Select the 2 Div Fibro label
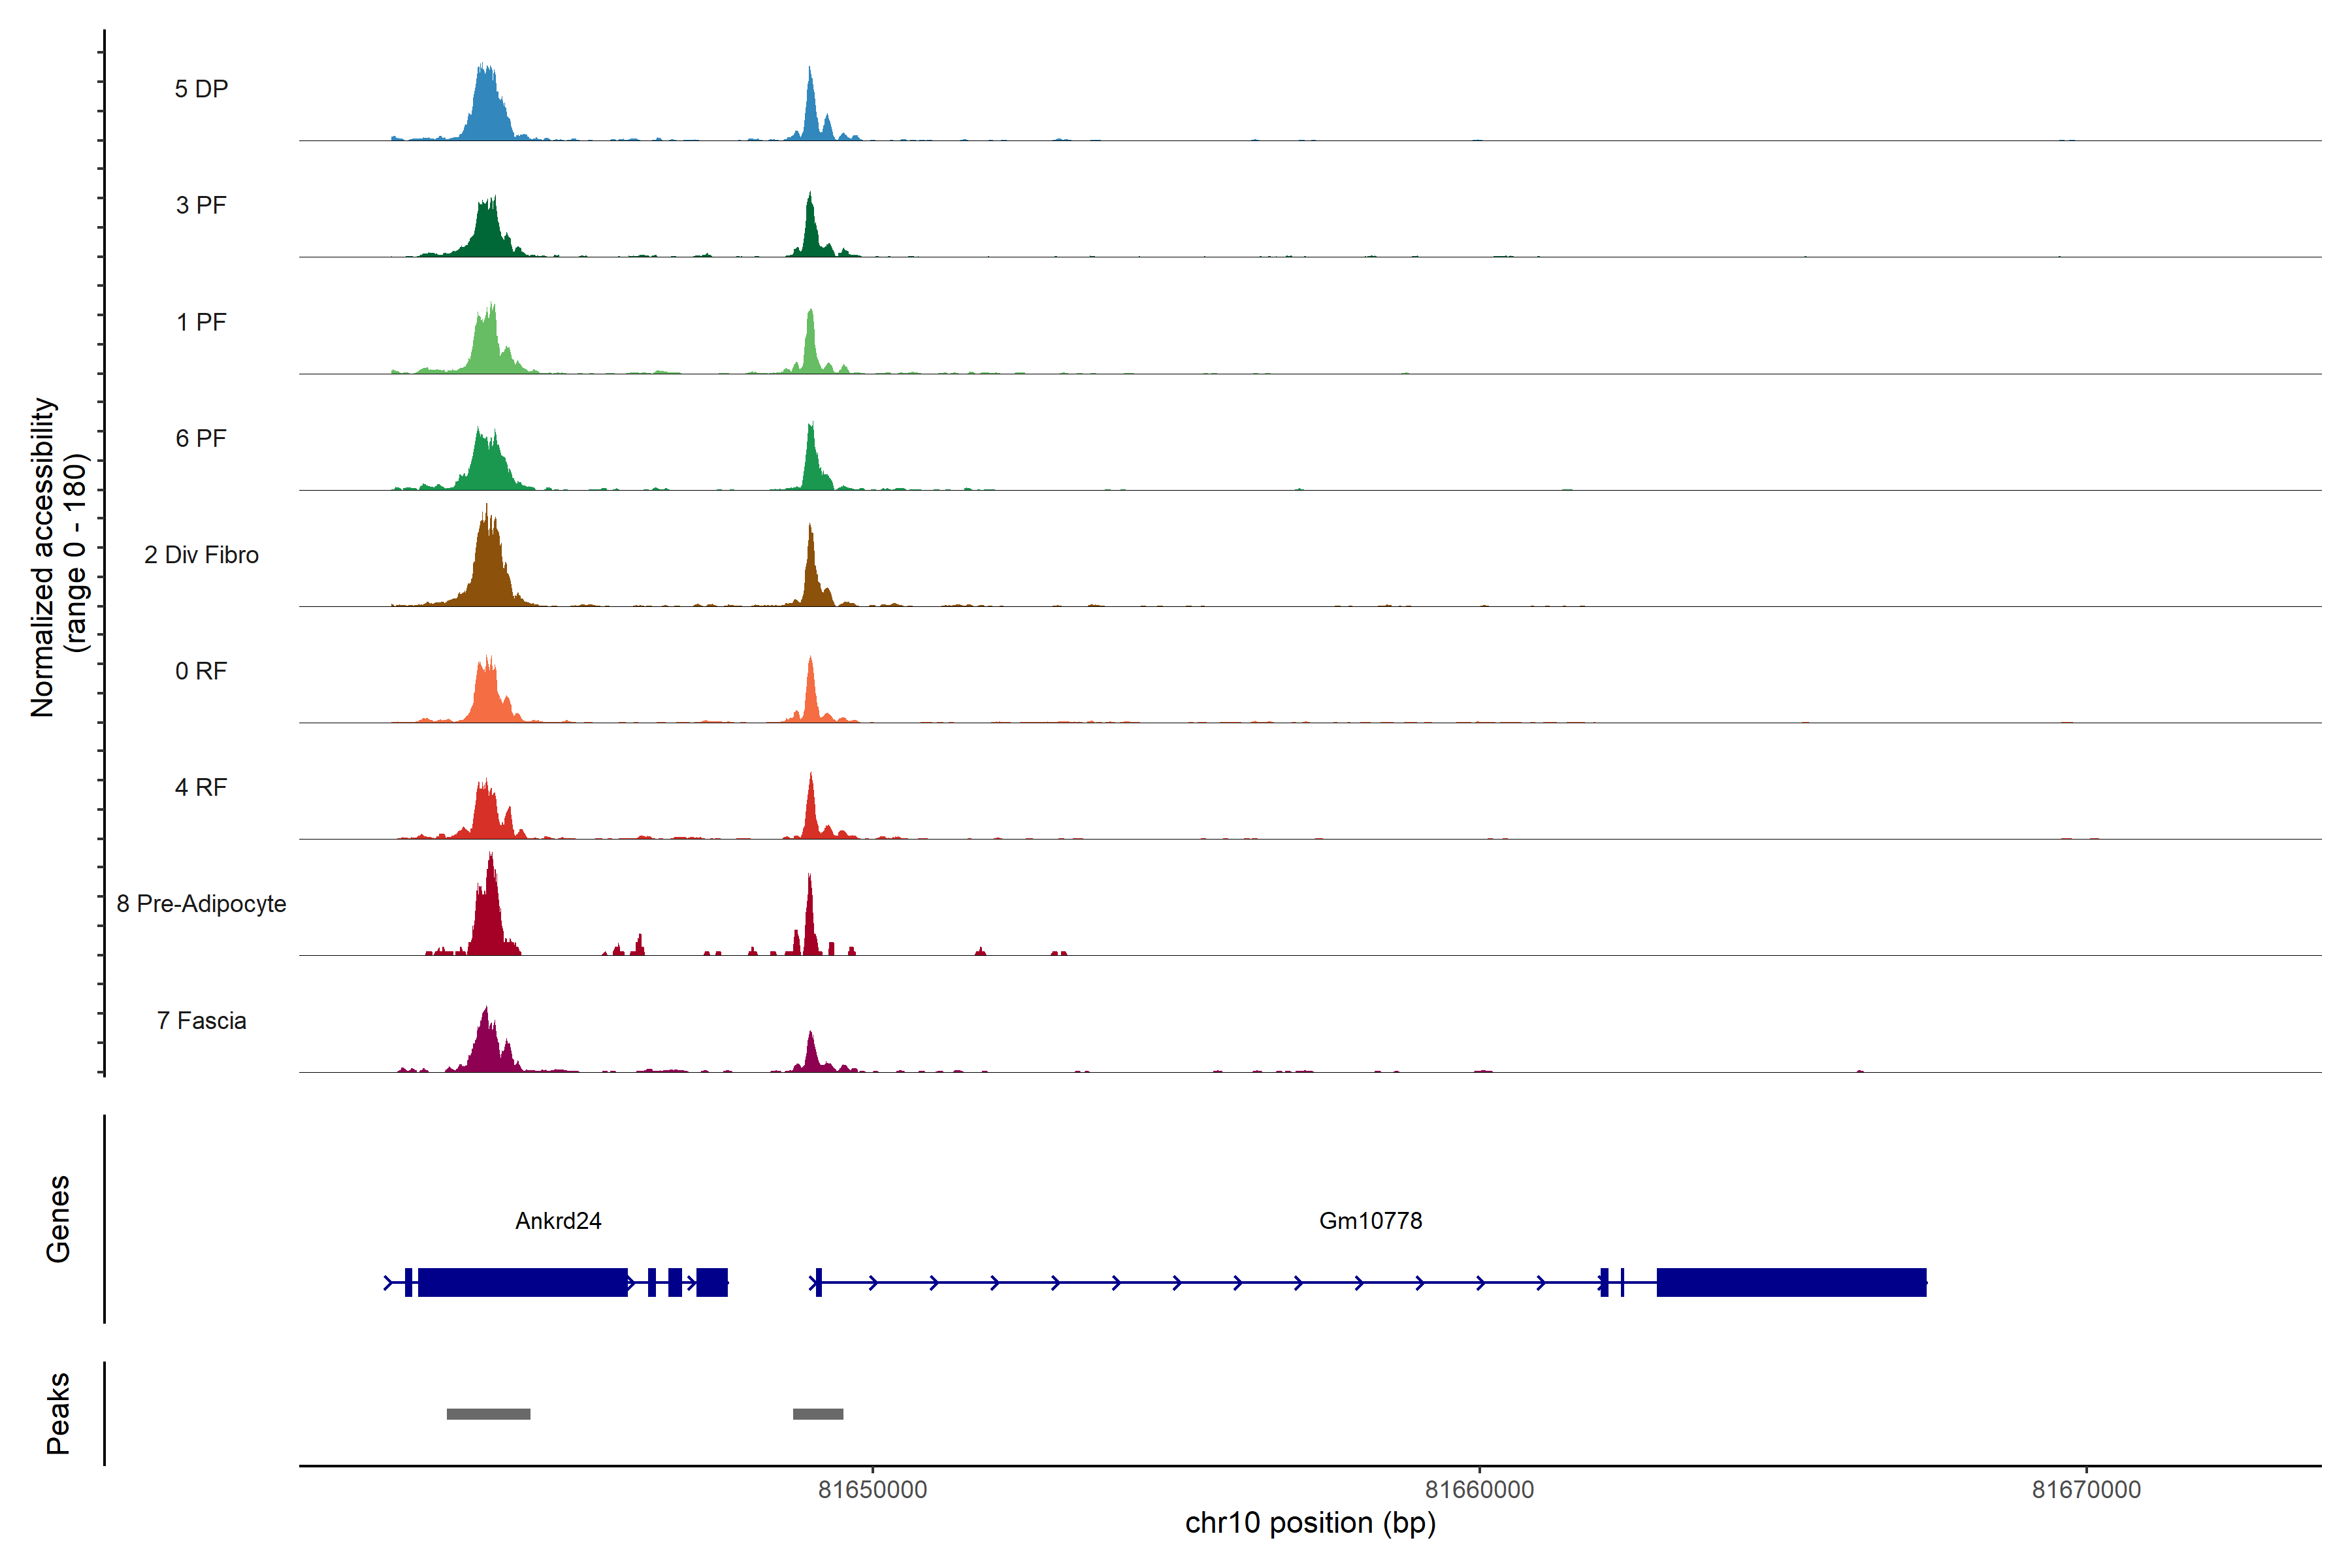 [x=201, y=555]
